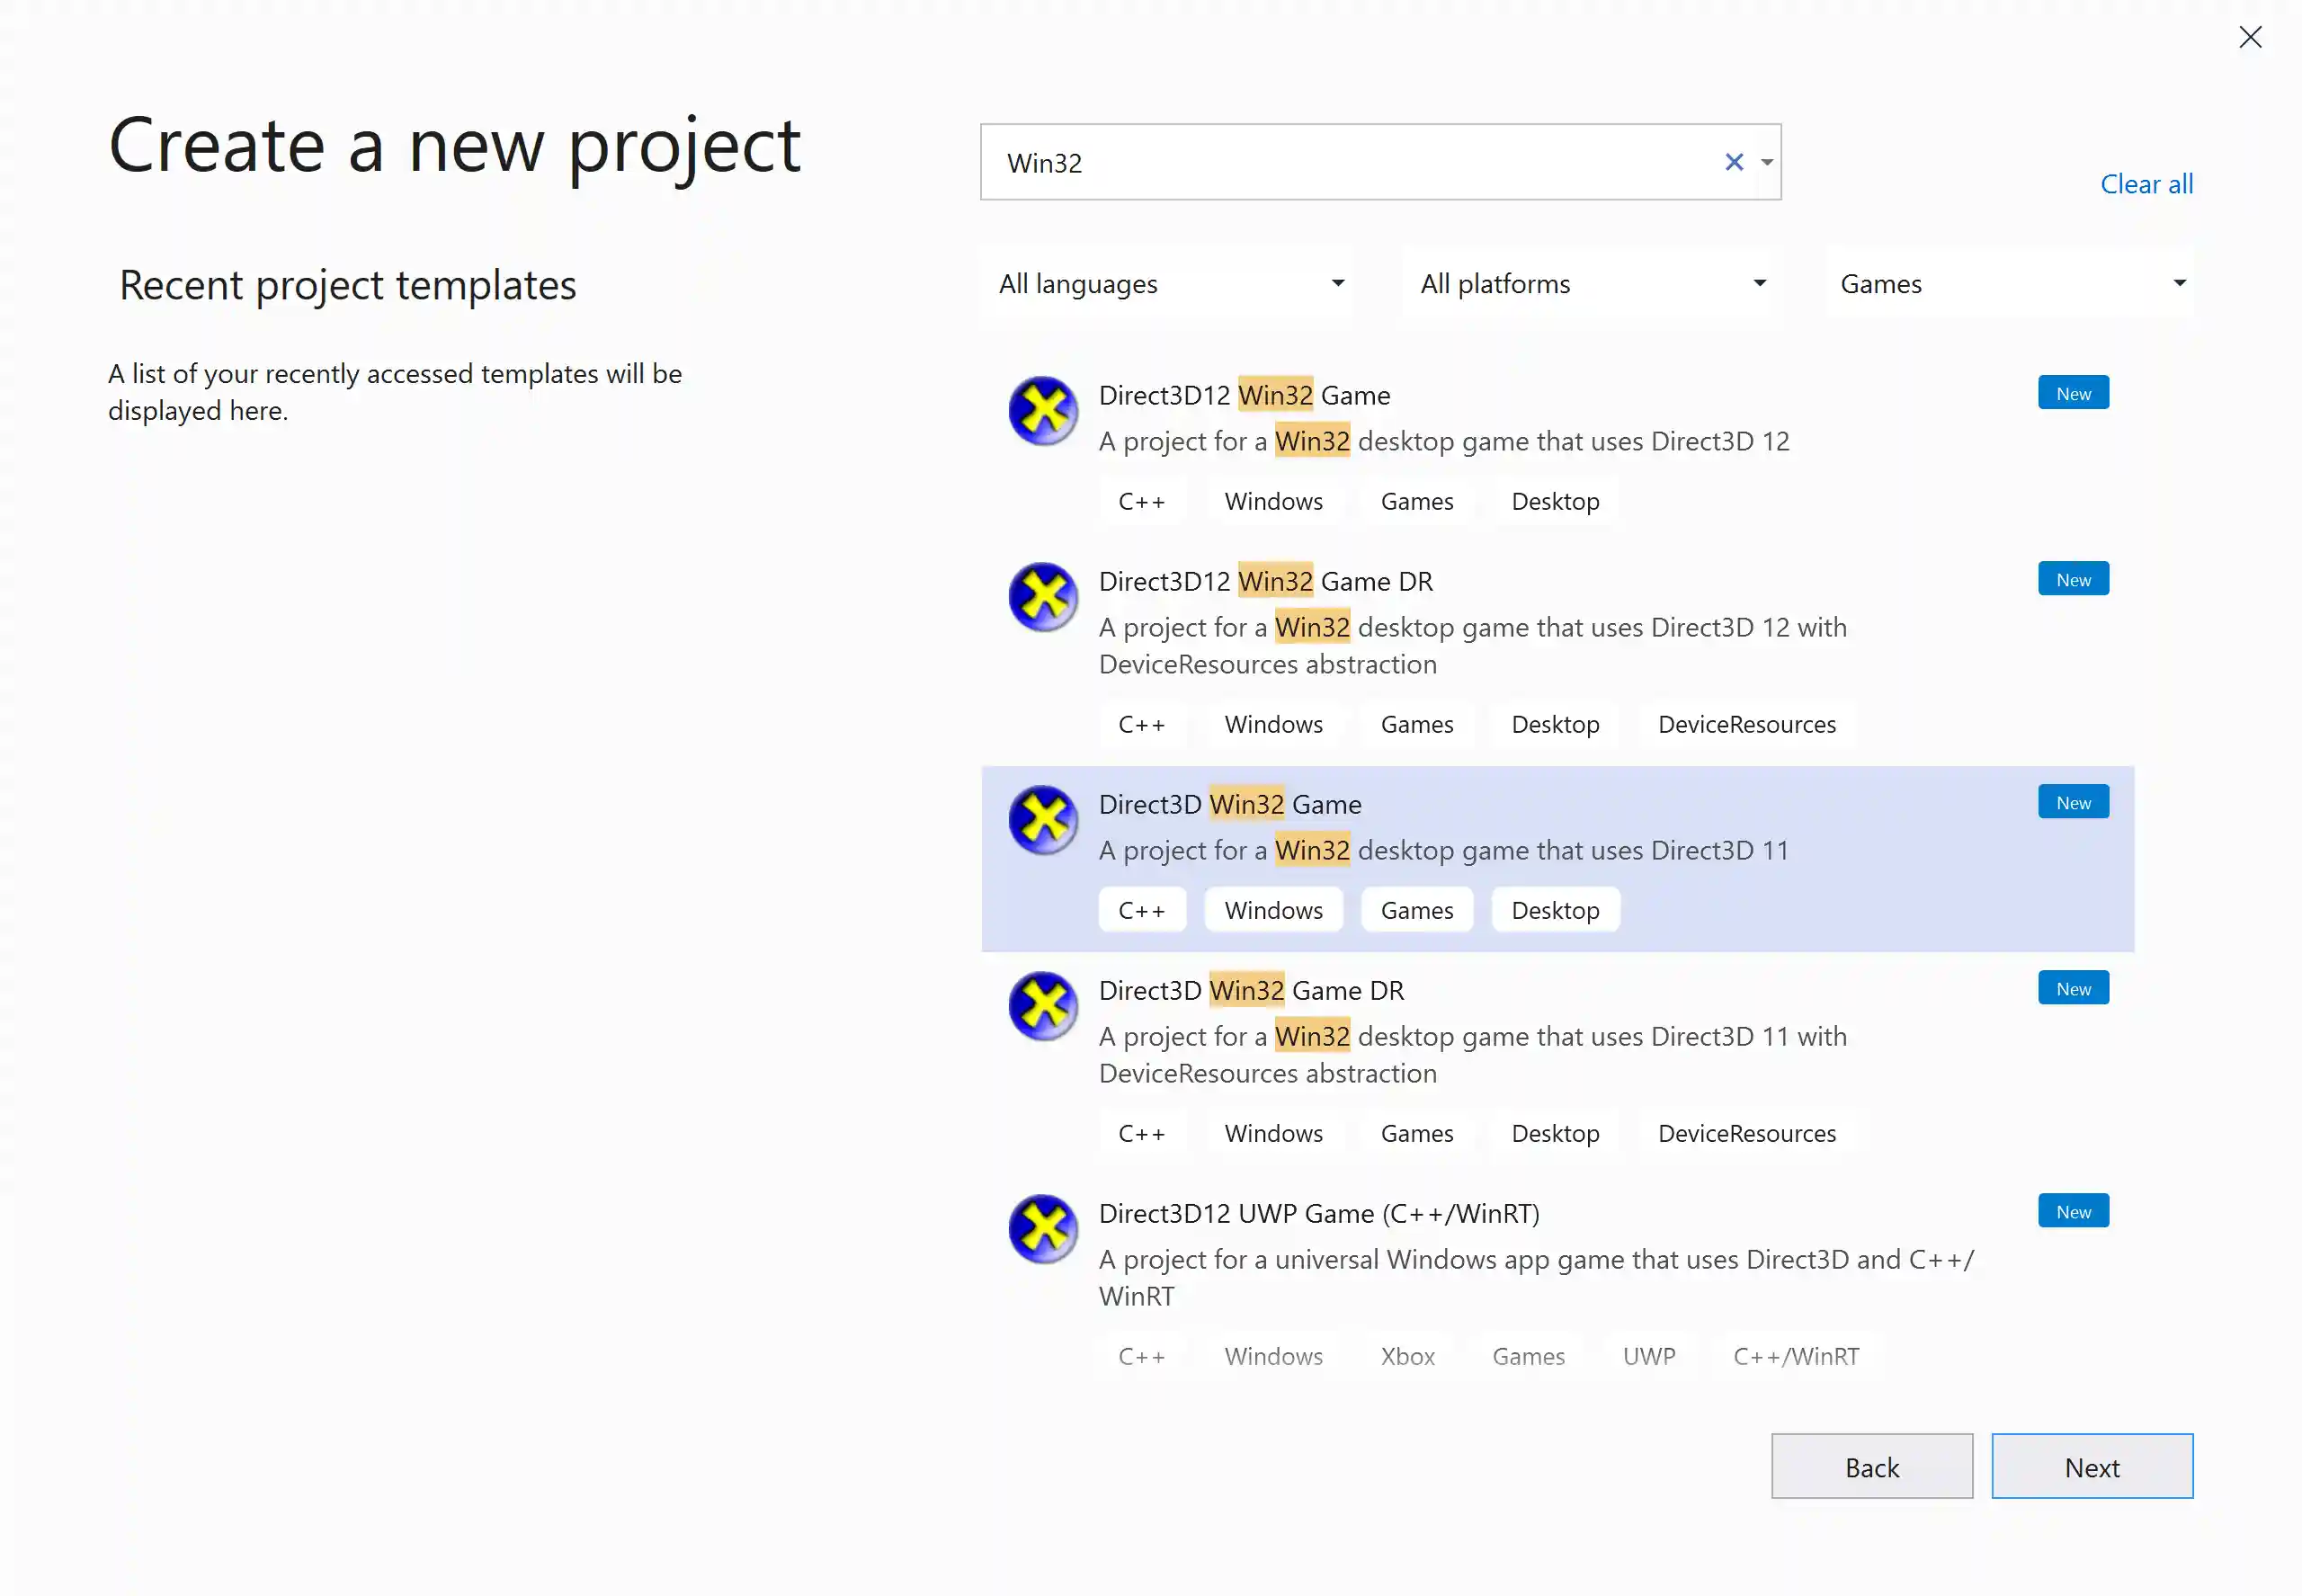
Task: Clear the Win32 search query
Action: pyautogui.click(x=1733, y=162)
